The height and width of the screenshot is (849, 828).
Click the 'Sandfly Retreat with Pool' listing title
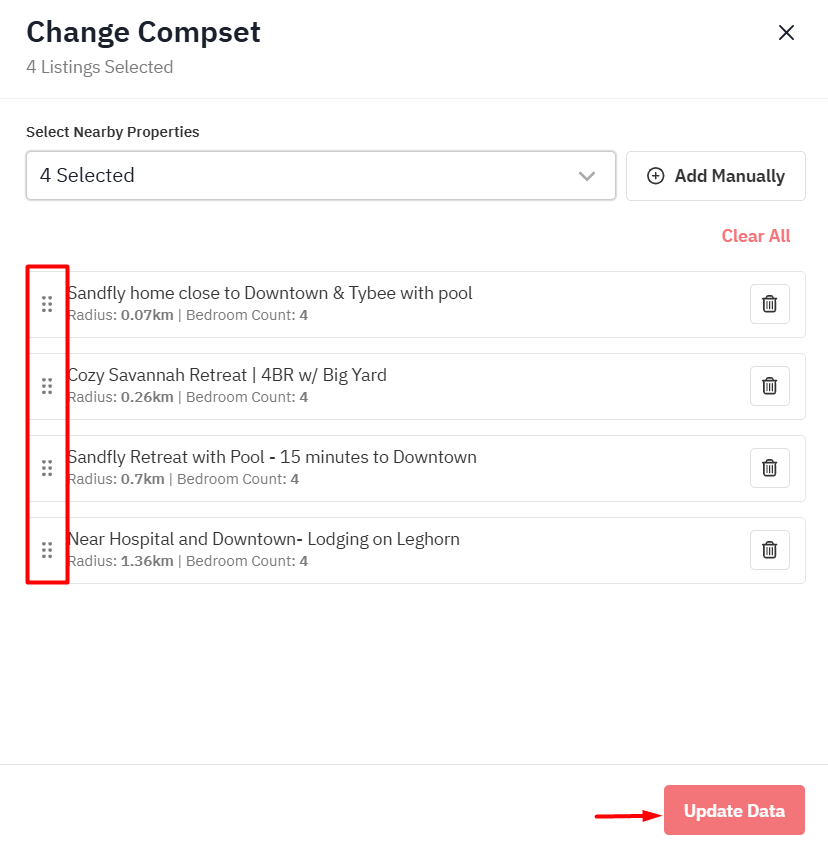[272, 457]
